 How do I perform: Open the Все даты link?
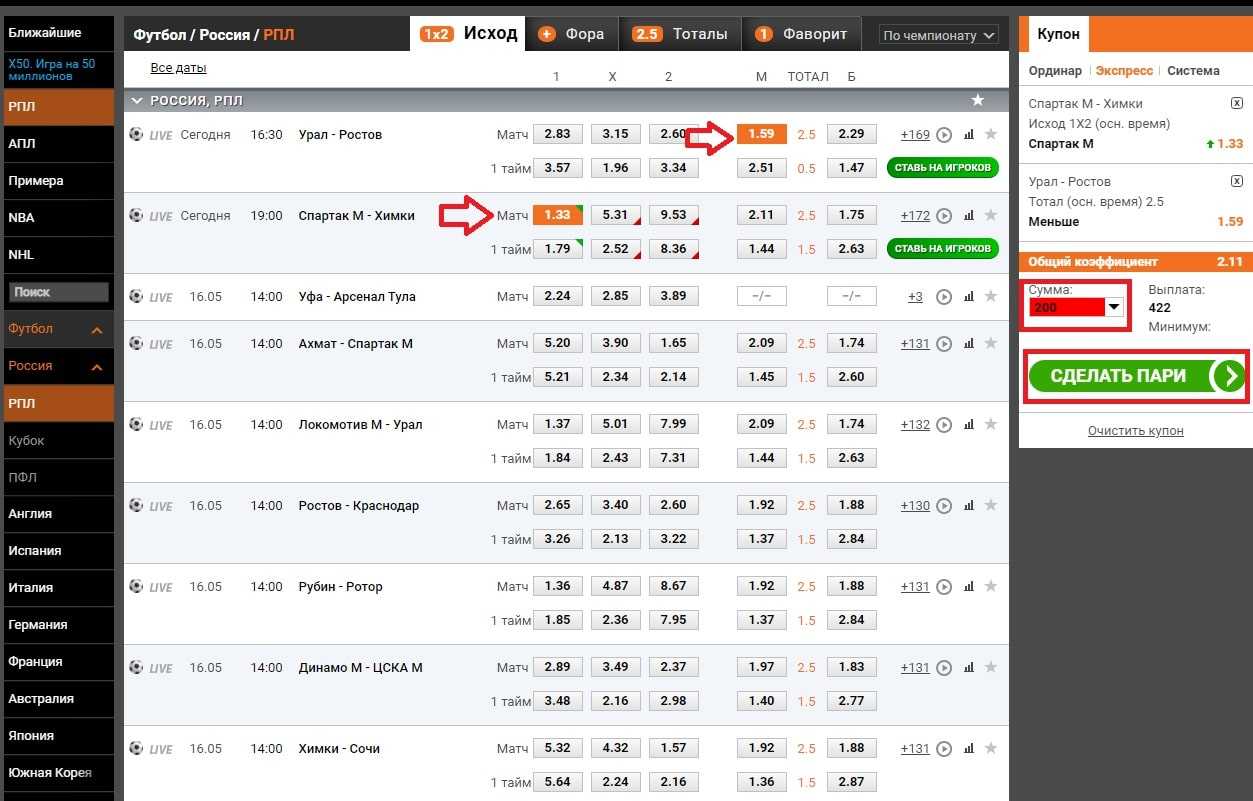tap(178, 68)
